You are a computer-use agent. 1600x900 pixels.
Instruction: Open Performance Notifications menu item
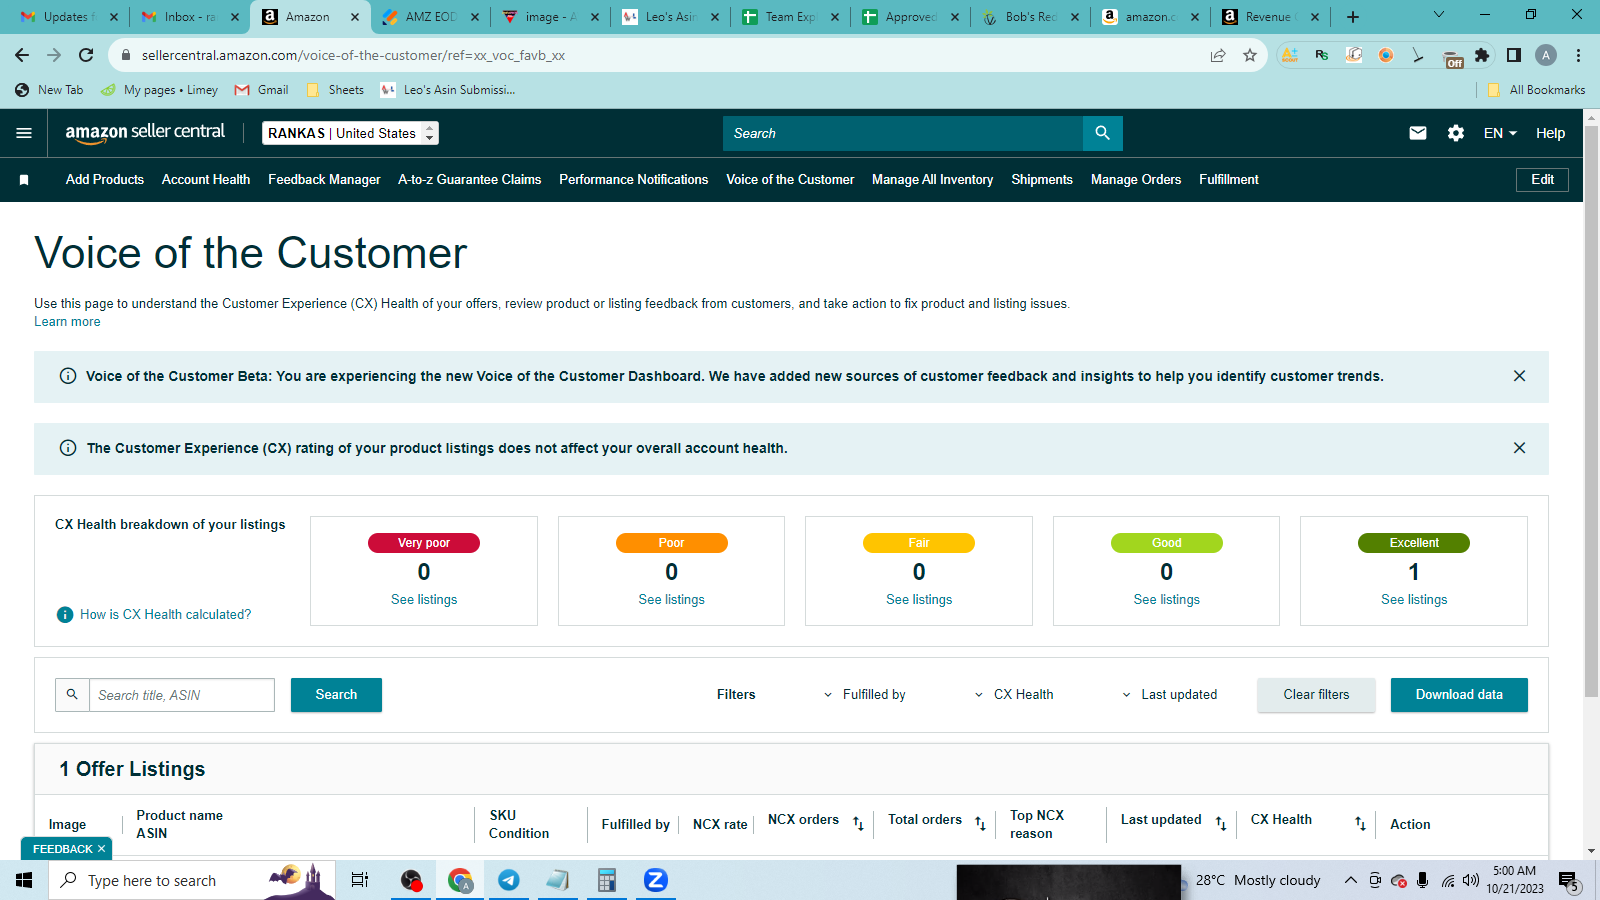pos(633,180)
